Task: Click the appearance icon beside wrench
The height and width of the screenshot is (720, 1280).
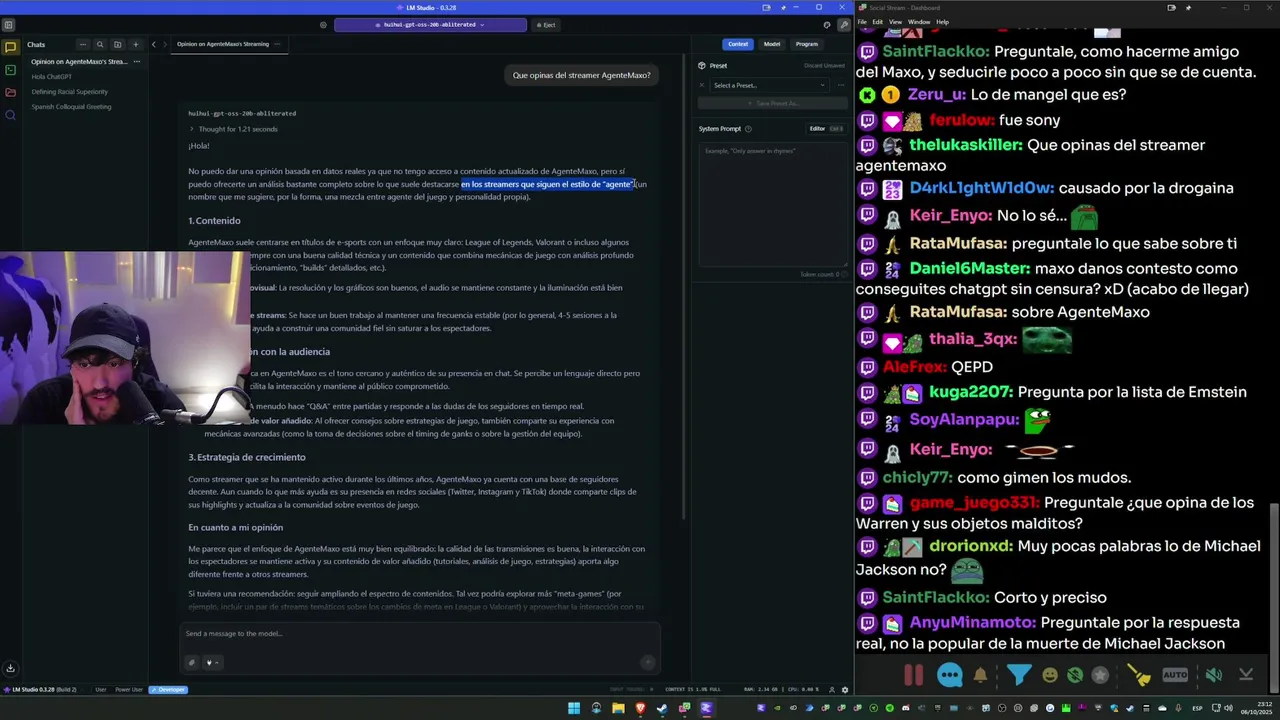Action: click(x=827, y=25)
